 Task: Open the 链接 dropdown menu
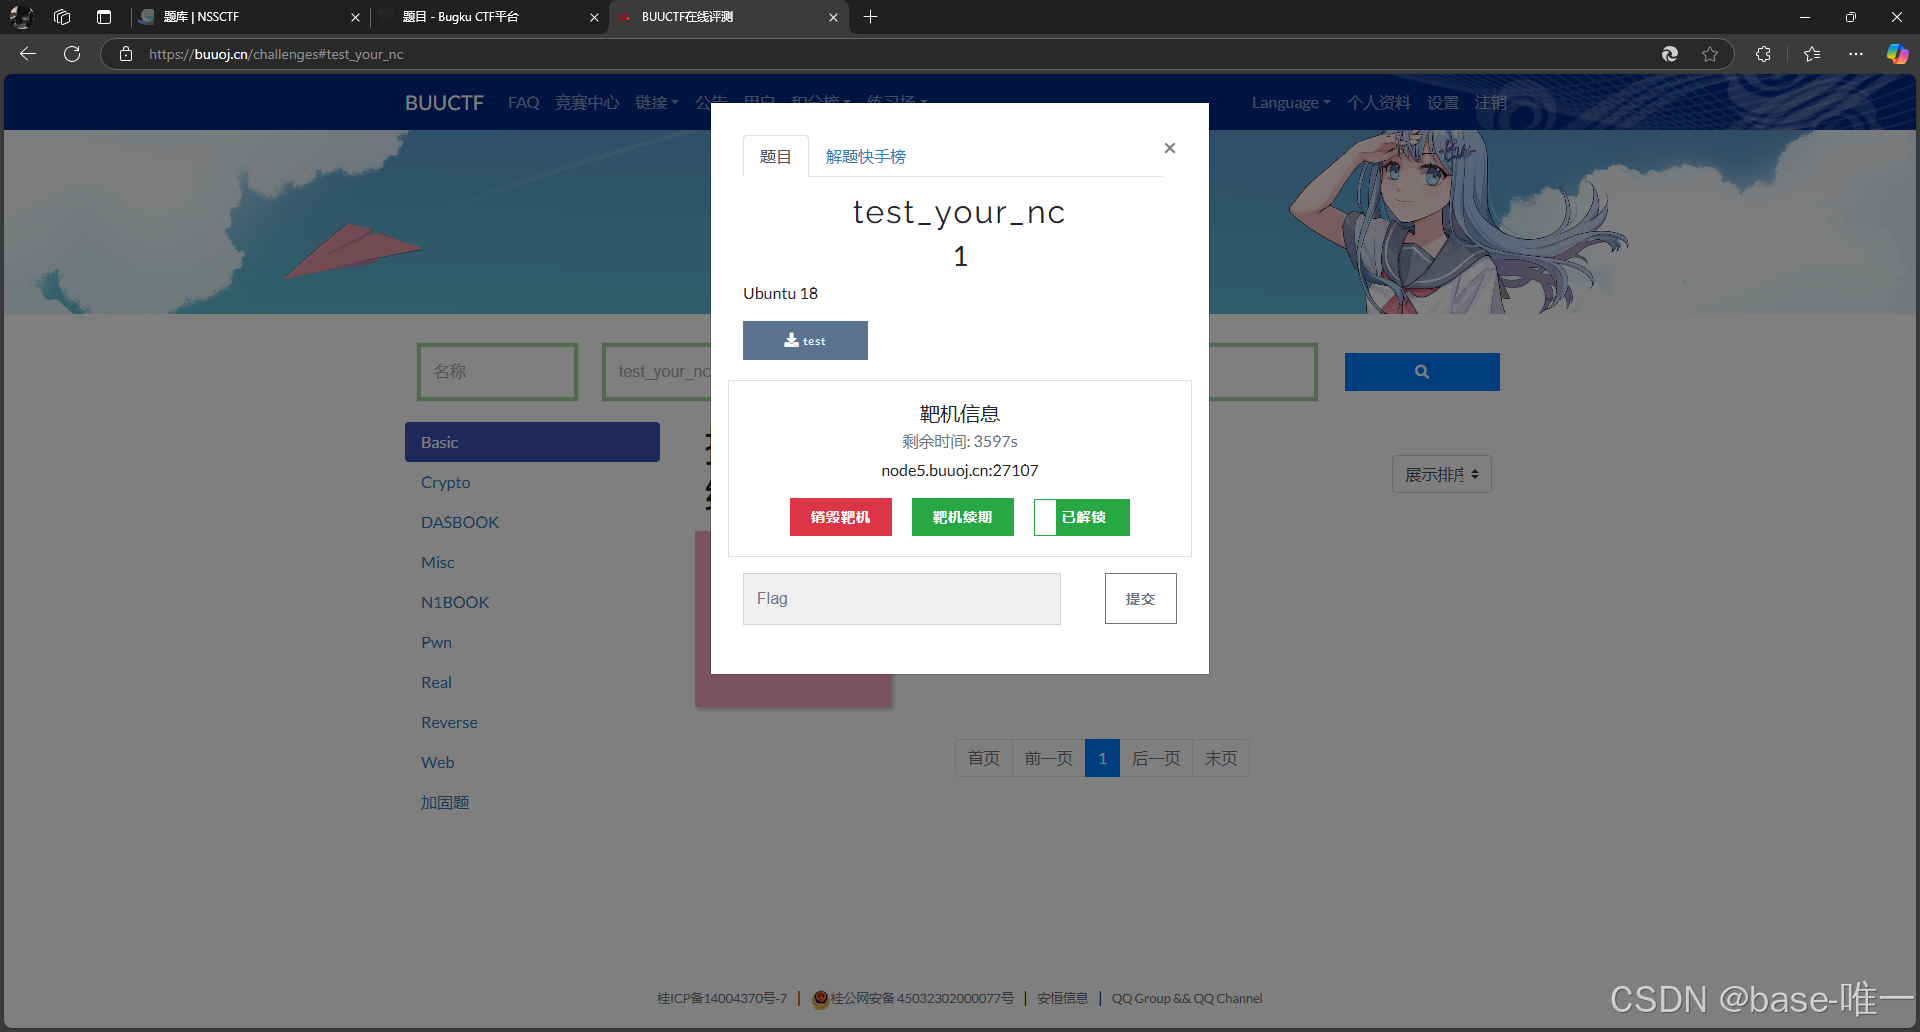656,102
